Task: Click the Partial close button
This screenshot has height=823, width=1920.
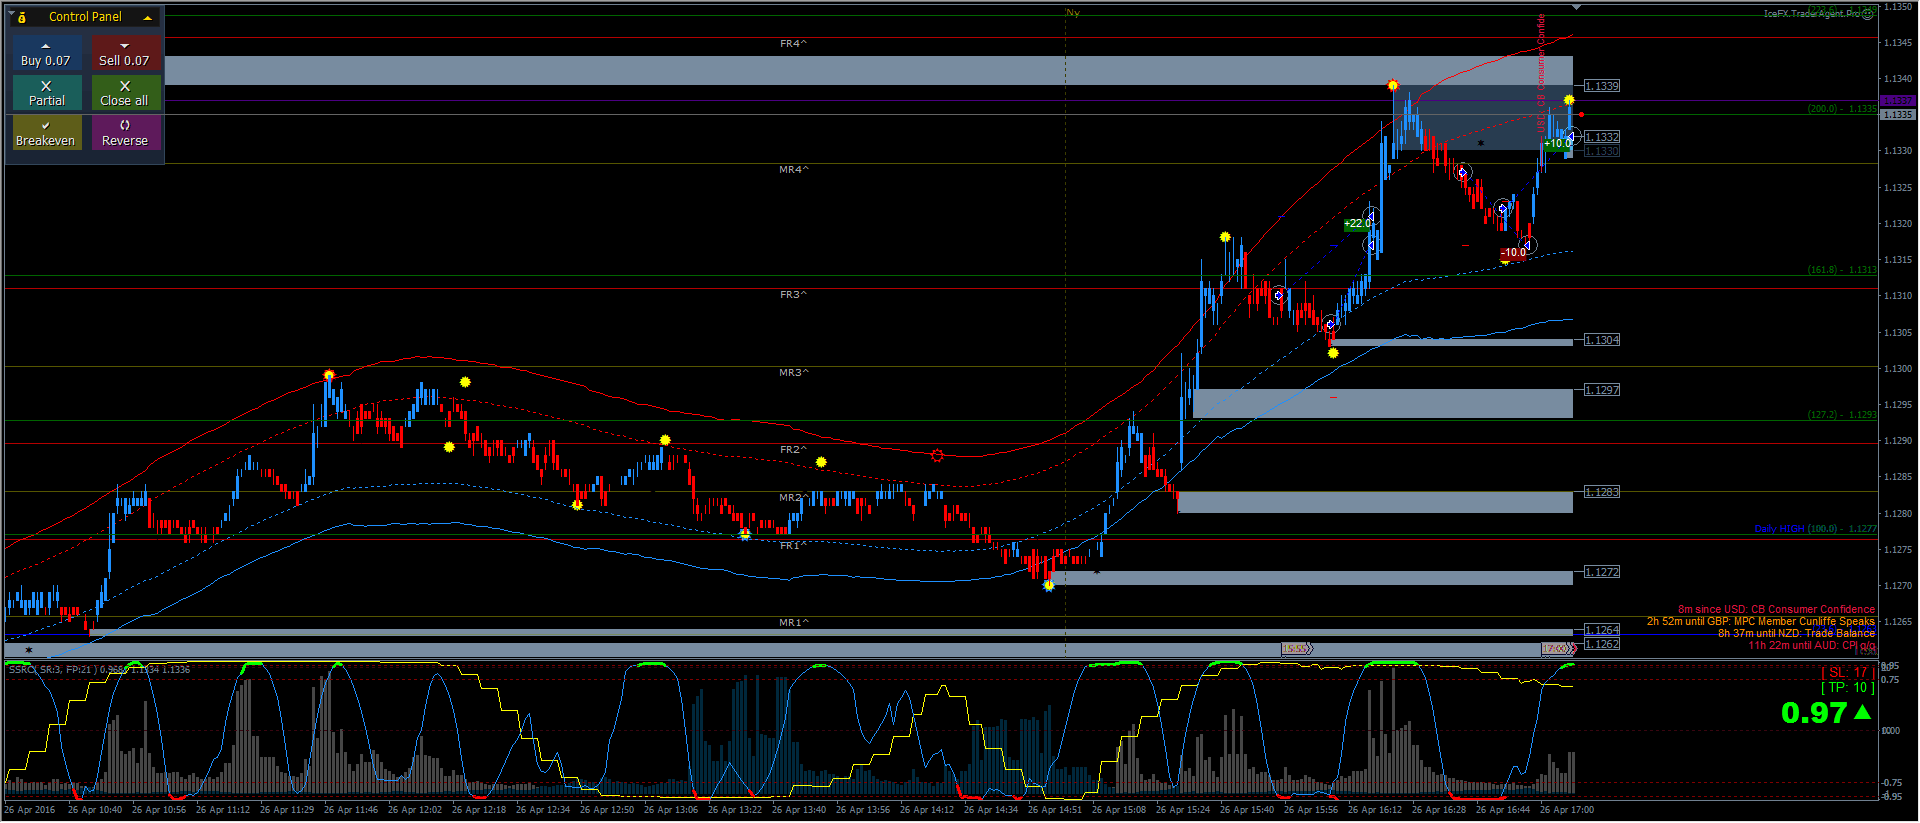Action: 46,93
